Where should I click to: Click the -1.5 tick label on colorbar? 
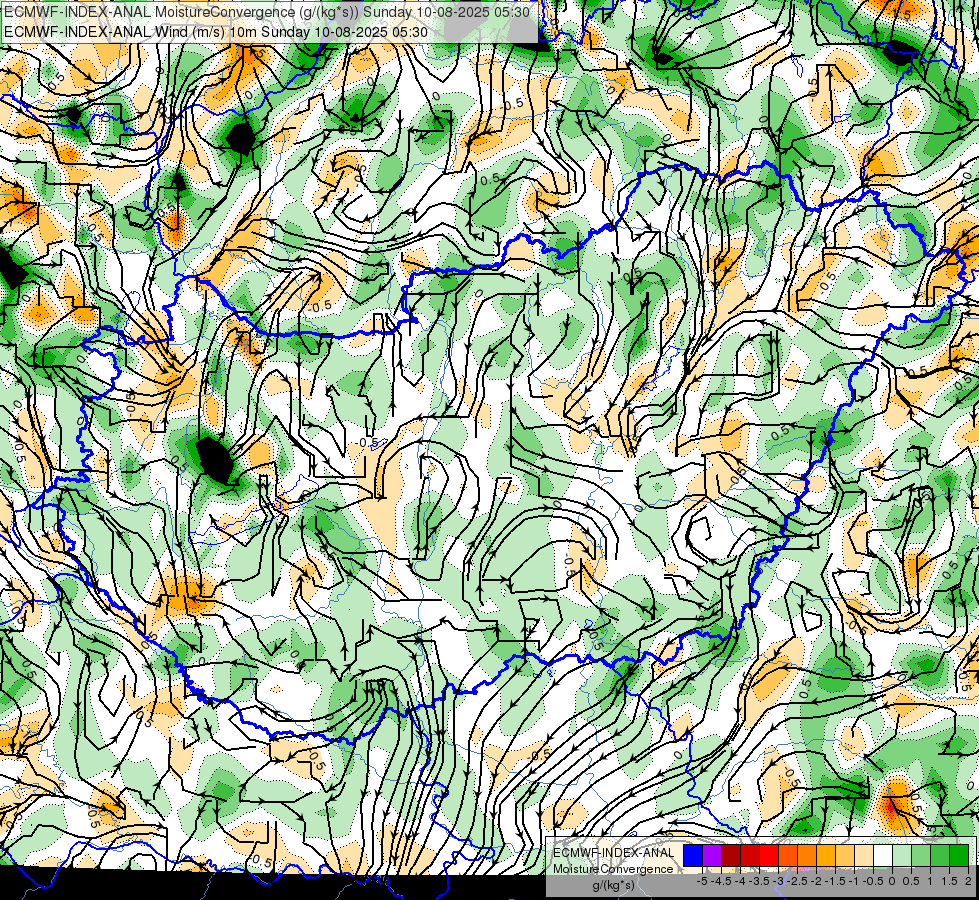click(x=835, y=881)
